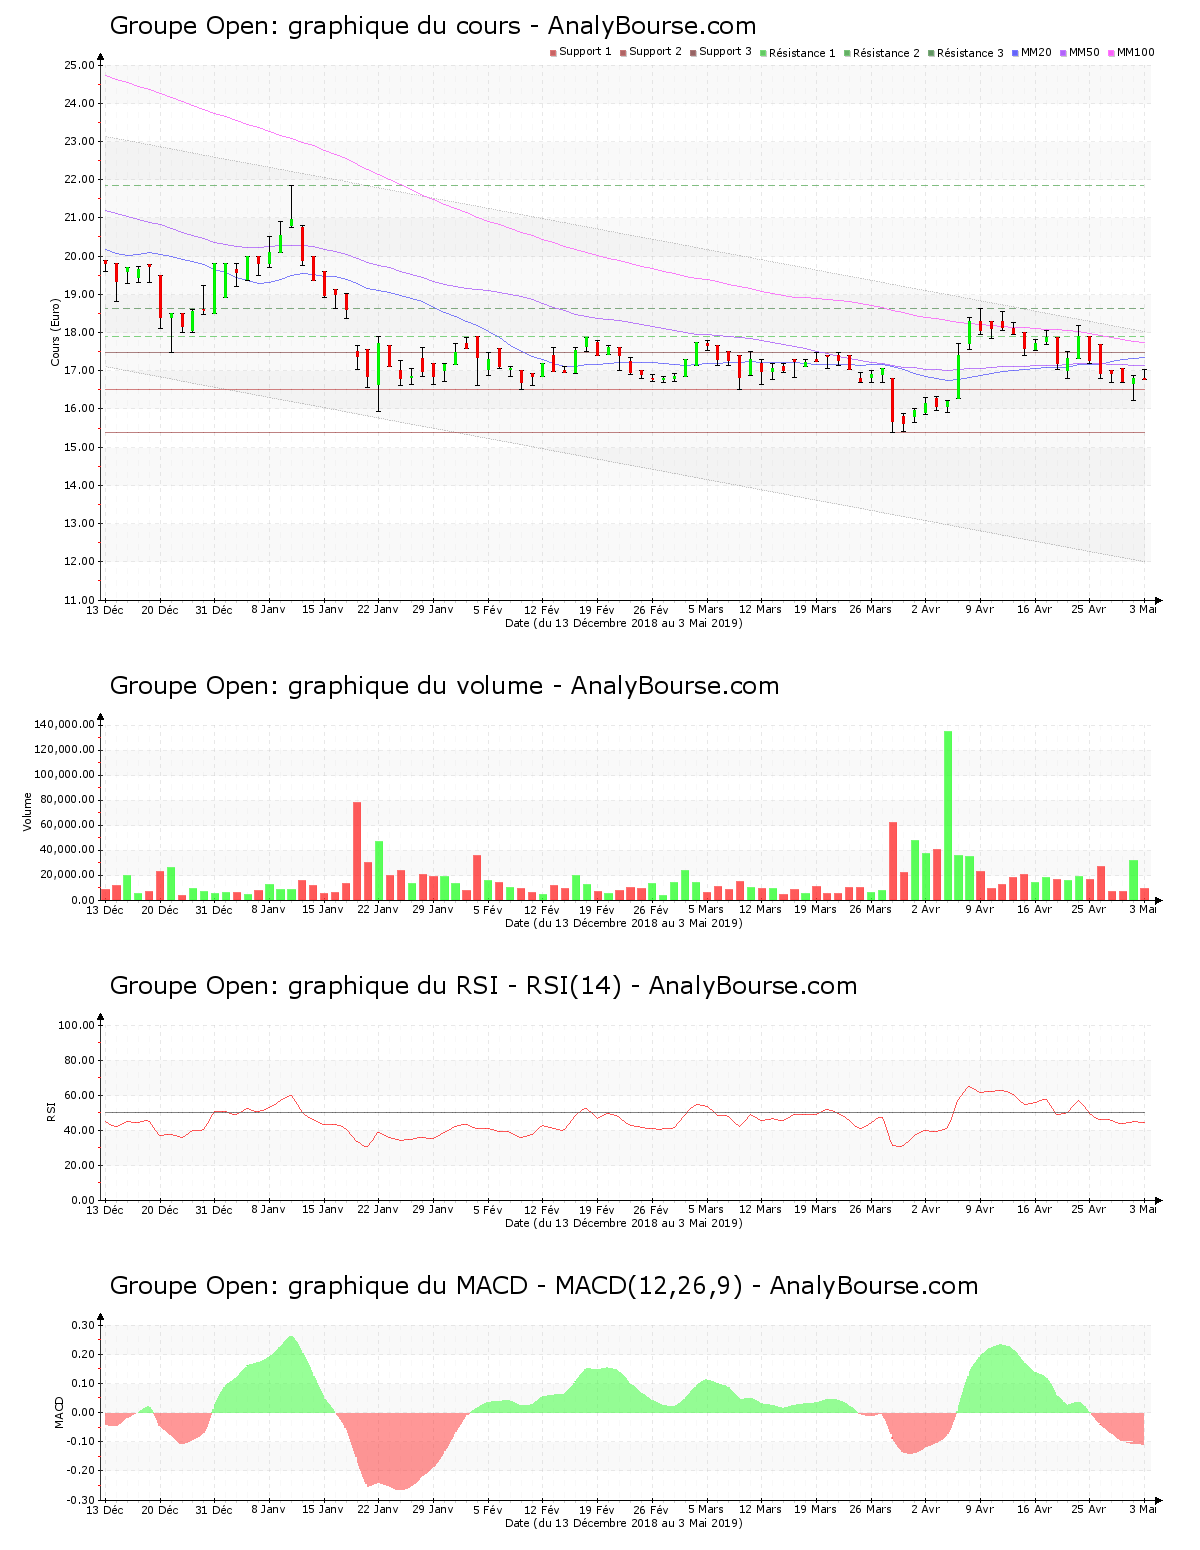Click the 11.00 price axis value
The image size is (1200, 1550).
(x=79, y=600)
